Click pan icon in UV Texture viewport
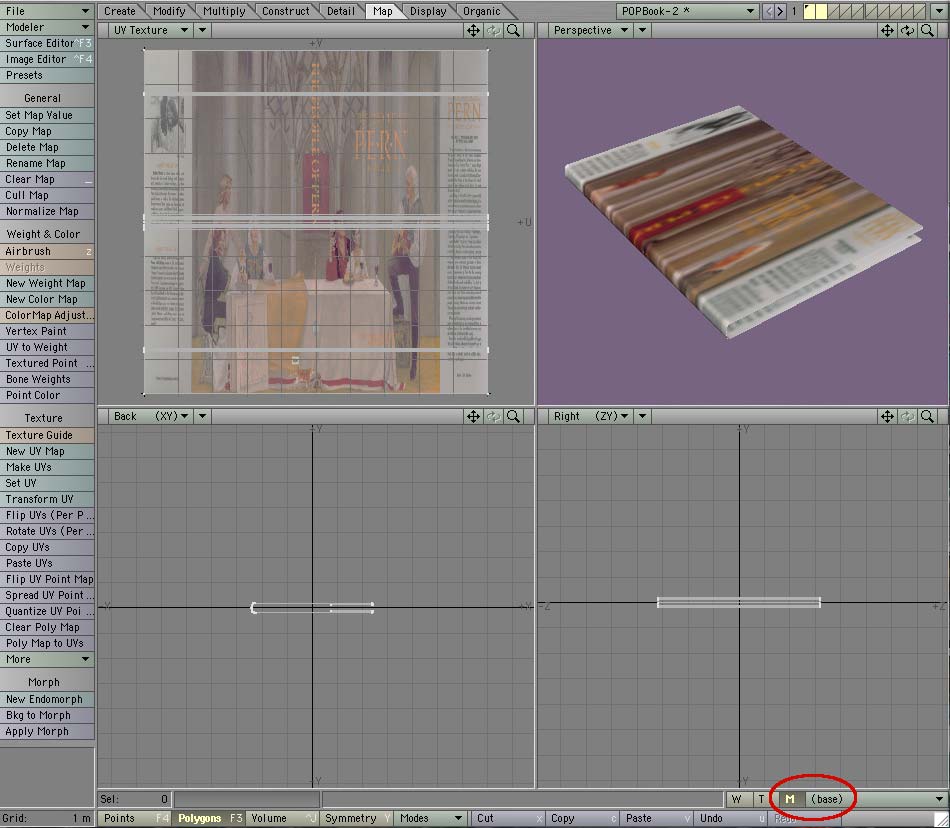 click(473, 30)
